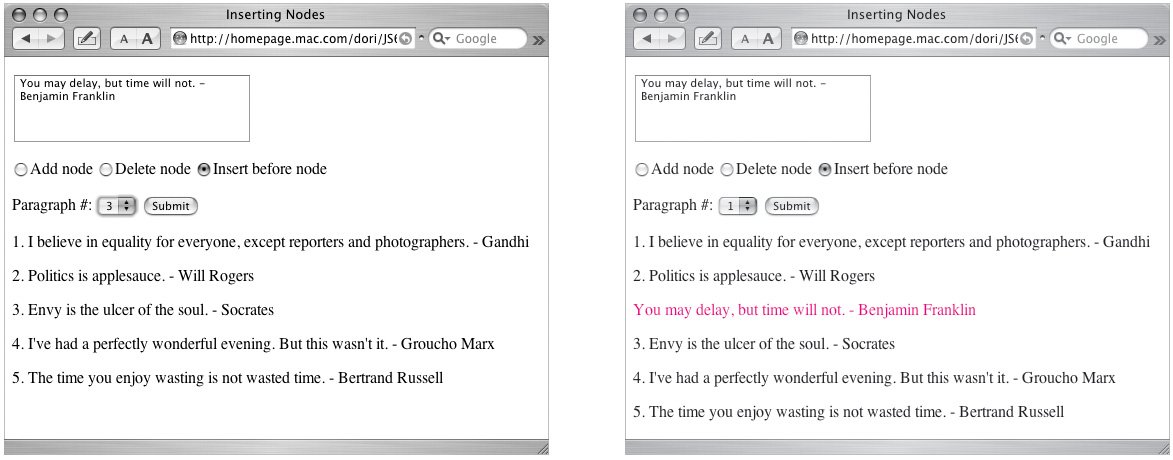Viewport: 1173px width, 460px height.
Task: Click the resize grip of left window
Action: coord(542,448)
